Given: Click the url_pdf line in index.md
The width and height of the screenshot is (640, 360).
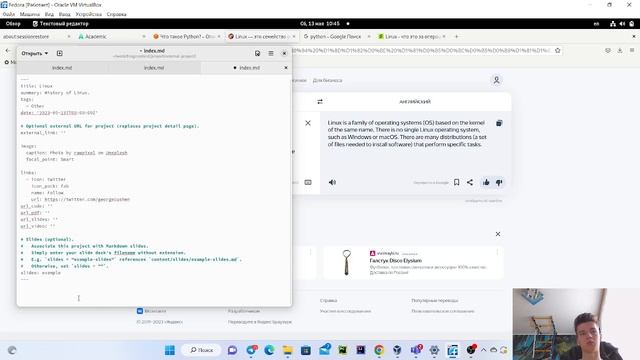Looking at the screenshot, I should (x=35, y=213).
